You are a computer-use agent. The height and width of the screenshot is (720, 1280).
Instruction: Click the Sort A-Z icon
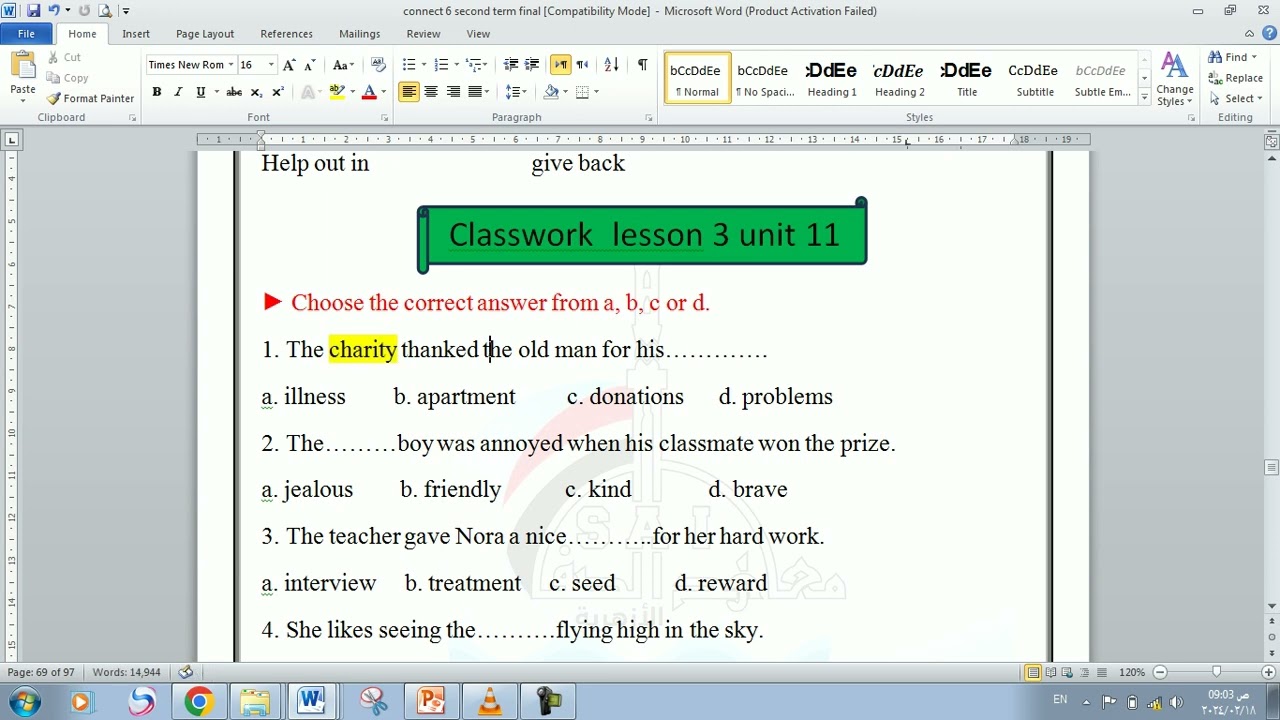pyautogui.click(x=611, y=65)
